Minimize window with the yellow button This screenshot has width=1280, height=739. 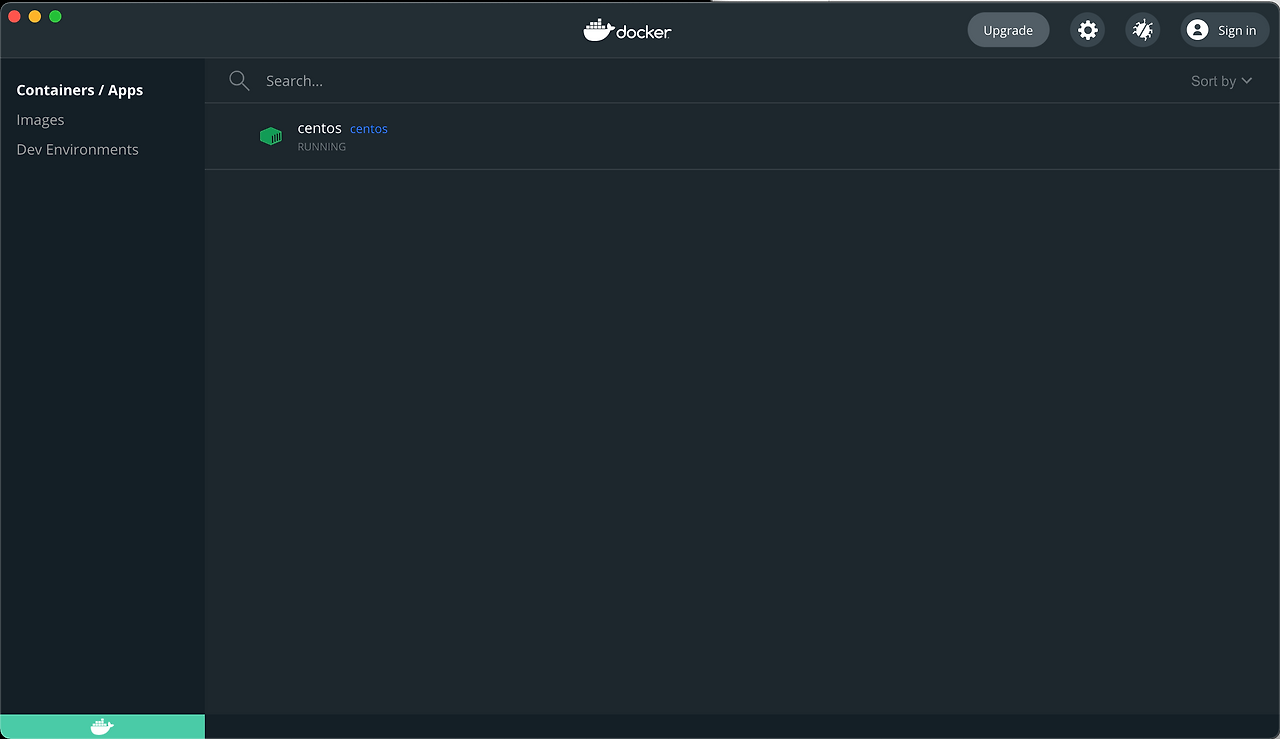(x=35, y=16)
